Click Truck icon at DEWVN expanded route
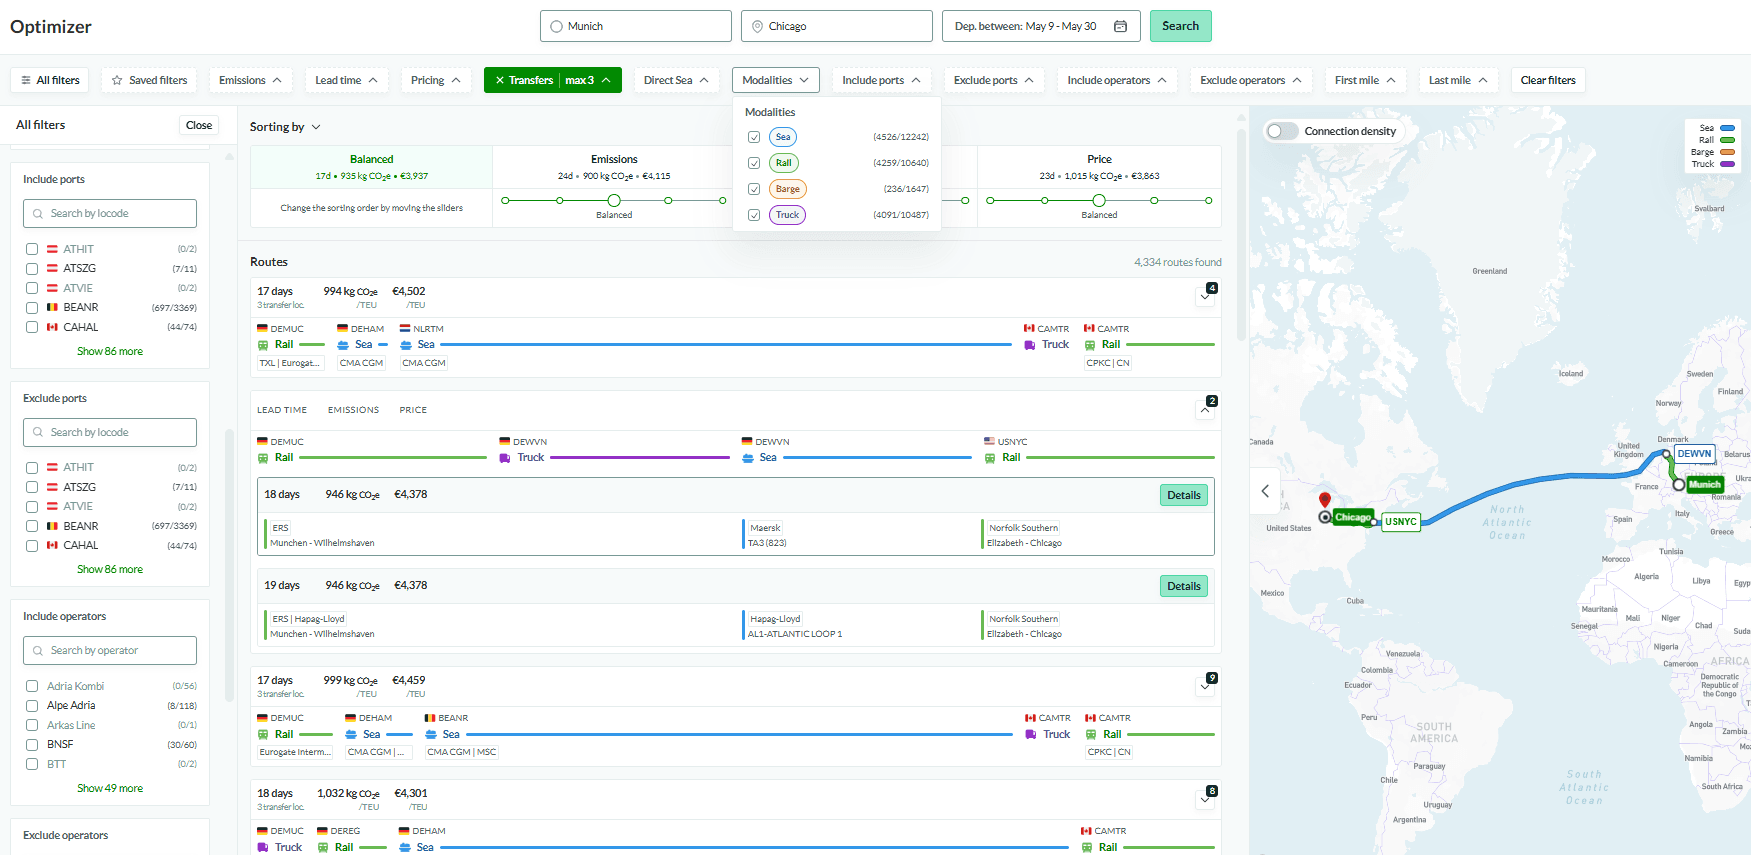Screen dimensions: 1751x855 click(x=505, y=458)
